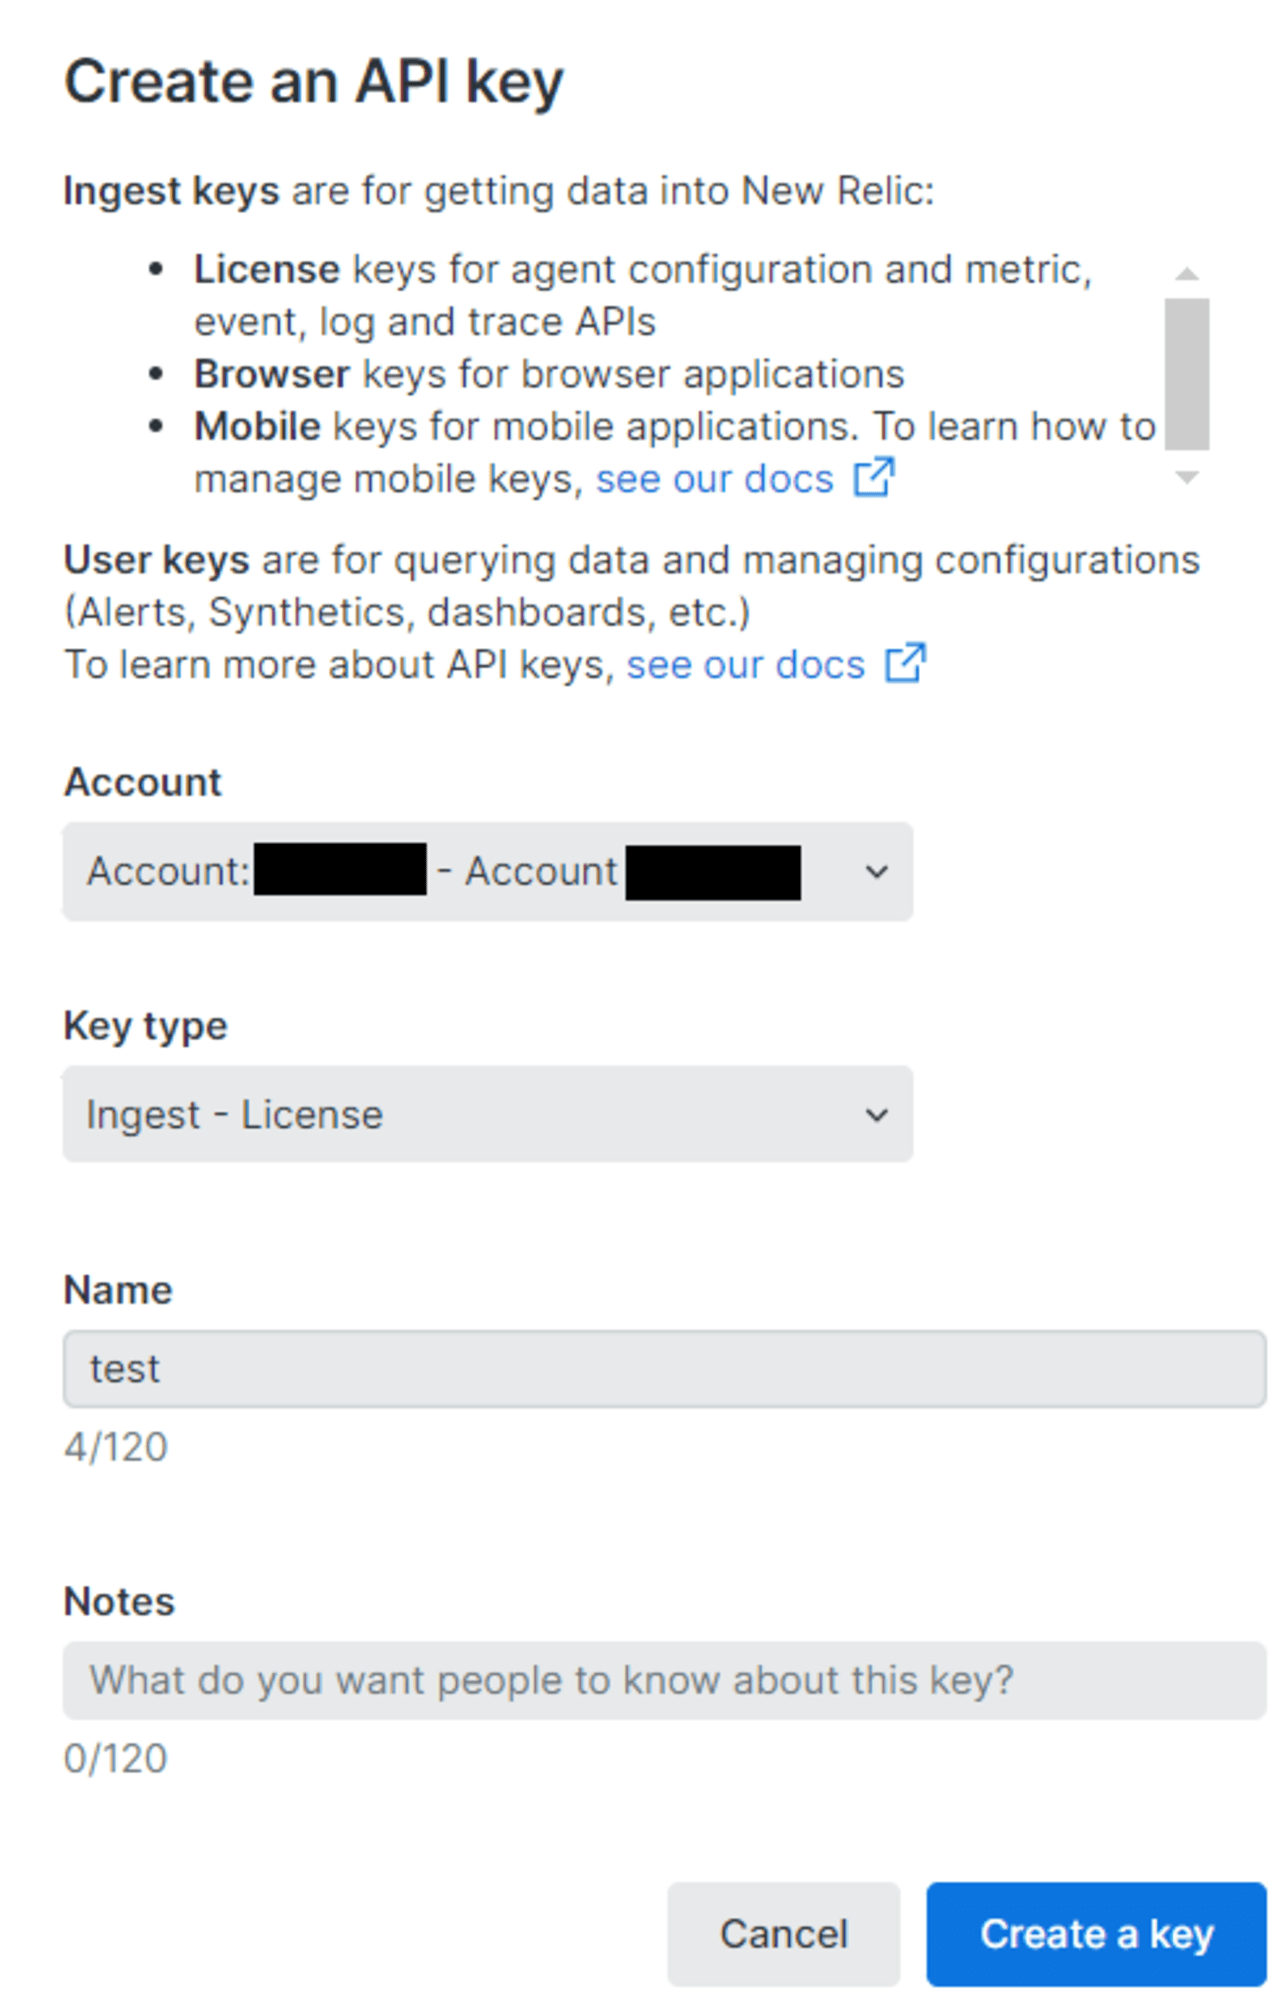The image size is (1288, 2000).
Task: Click the Notes input field
Action: pos(665,1680)
